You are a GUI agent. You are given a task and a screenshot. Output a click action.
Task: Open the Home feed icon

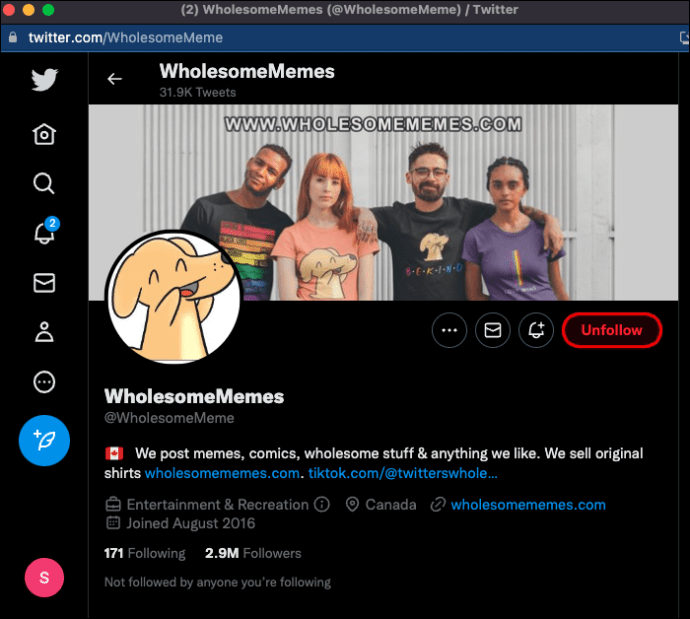coord(44,134)
